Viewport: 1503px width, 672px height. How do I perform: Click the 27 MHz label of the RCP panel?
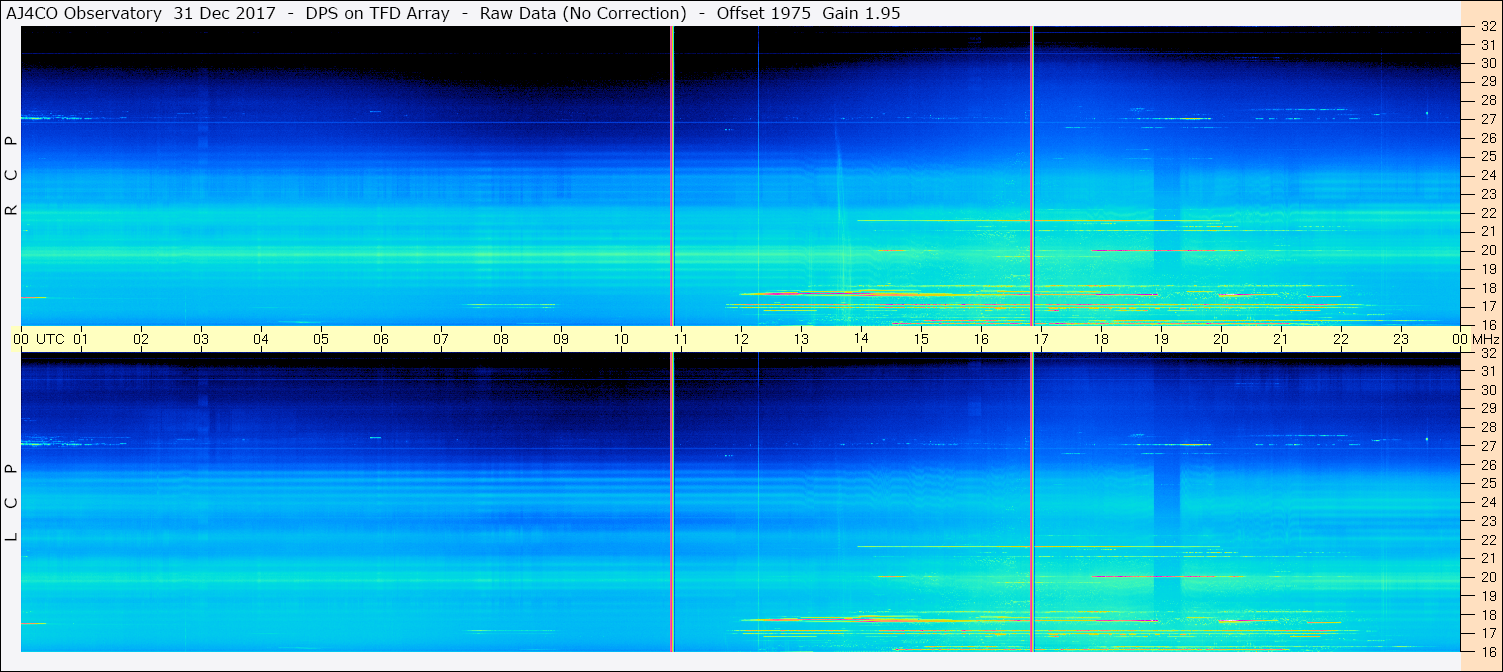coord(1487,119)
